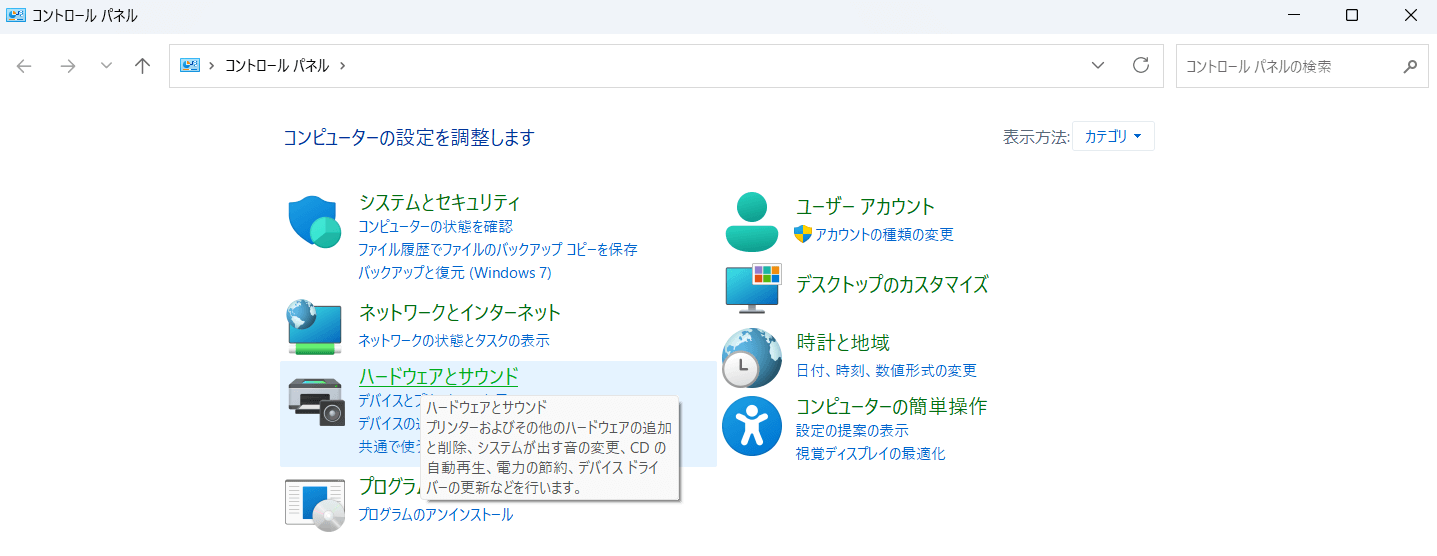This screenshot has width=1437, height=556.
Task: Click the System and Security shield icon
Action: tap(316, 222)
